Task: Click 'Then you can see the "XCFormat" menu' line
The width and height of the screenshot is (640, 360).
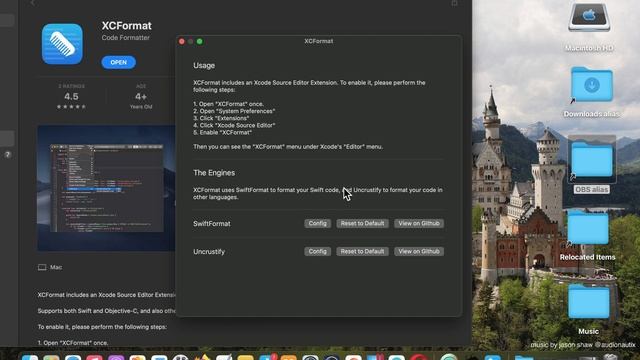Action: pyautogui.click(x=288, y=147)
